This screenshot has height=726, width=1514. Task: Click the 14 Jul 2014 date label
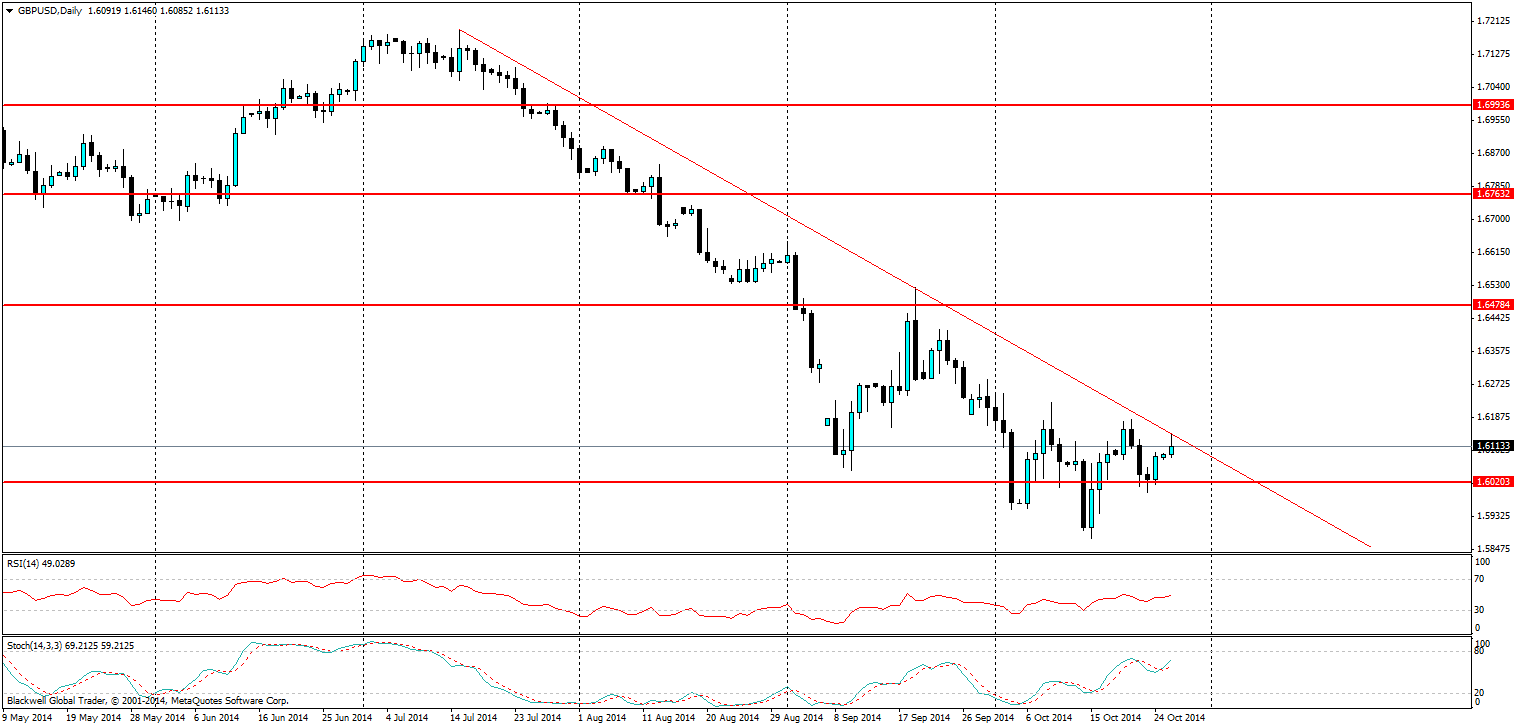[474, 717]
